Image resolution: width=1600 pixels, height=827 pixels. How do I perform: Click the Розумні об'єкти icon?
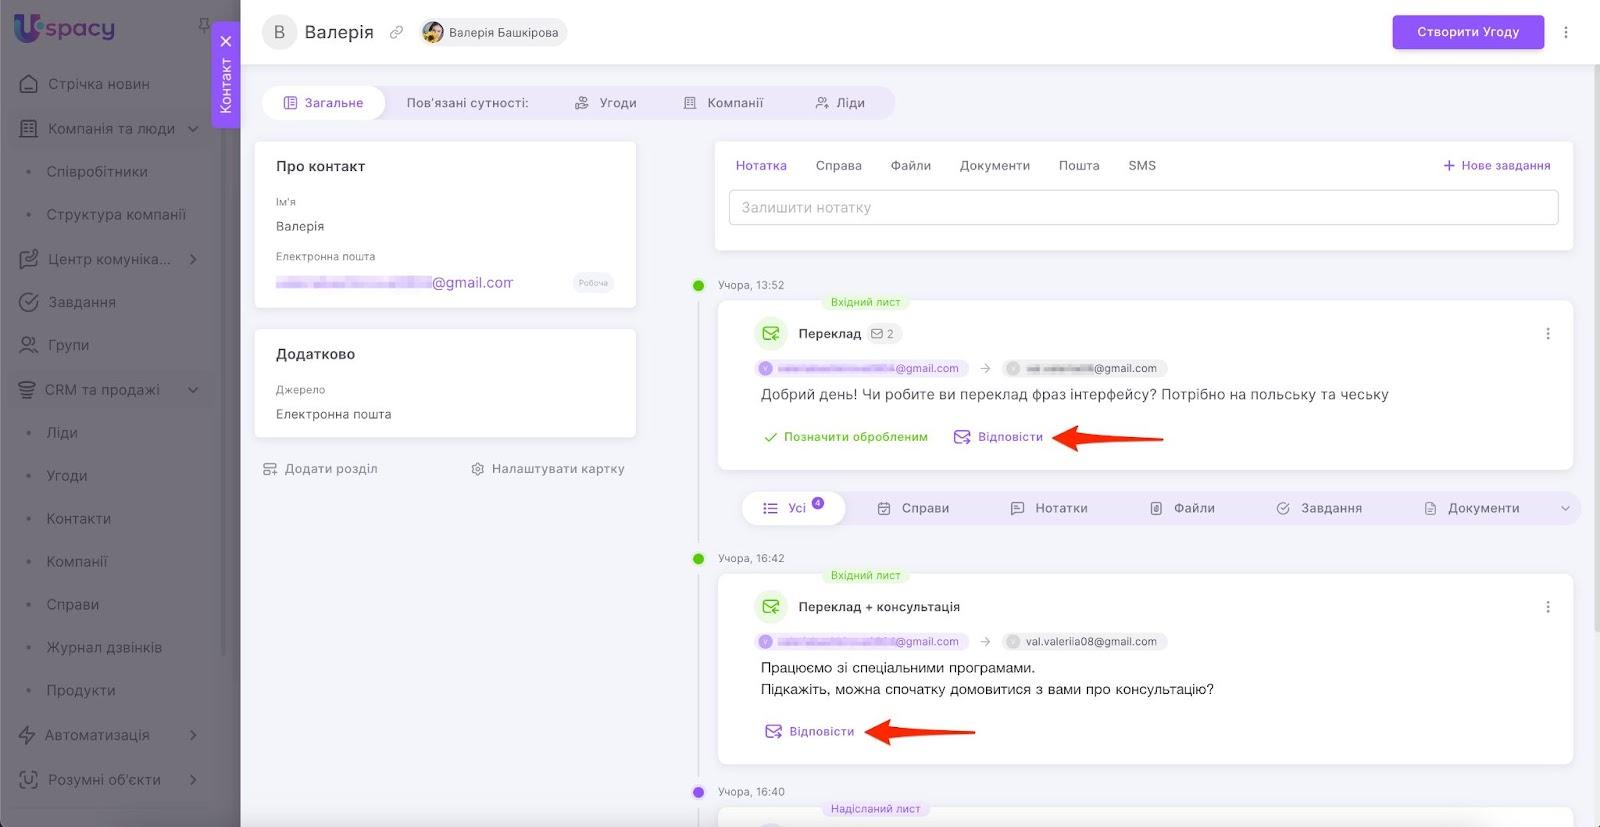(x=29, y=780)
